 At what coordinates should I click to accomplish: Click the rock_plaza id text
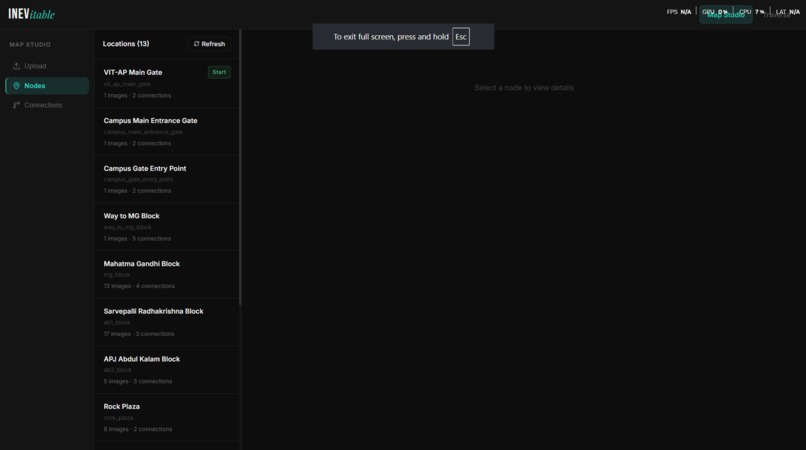click(118, 418)
